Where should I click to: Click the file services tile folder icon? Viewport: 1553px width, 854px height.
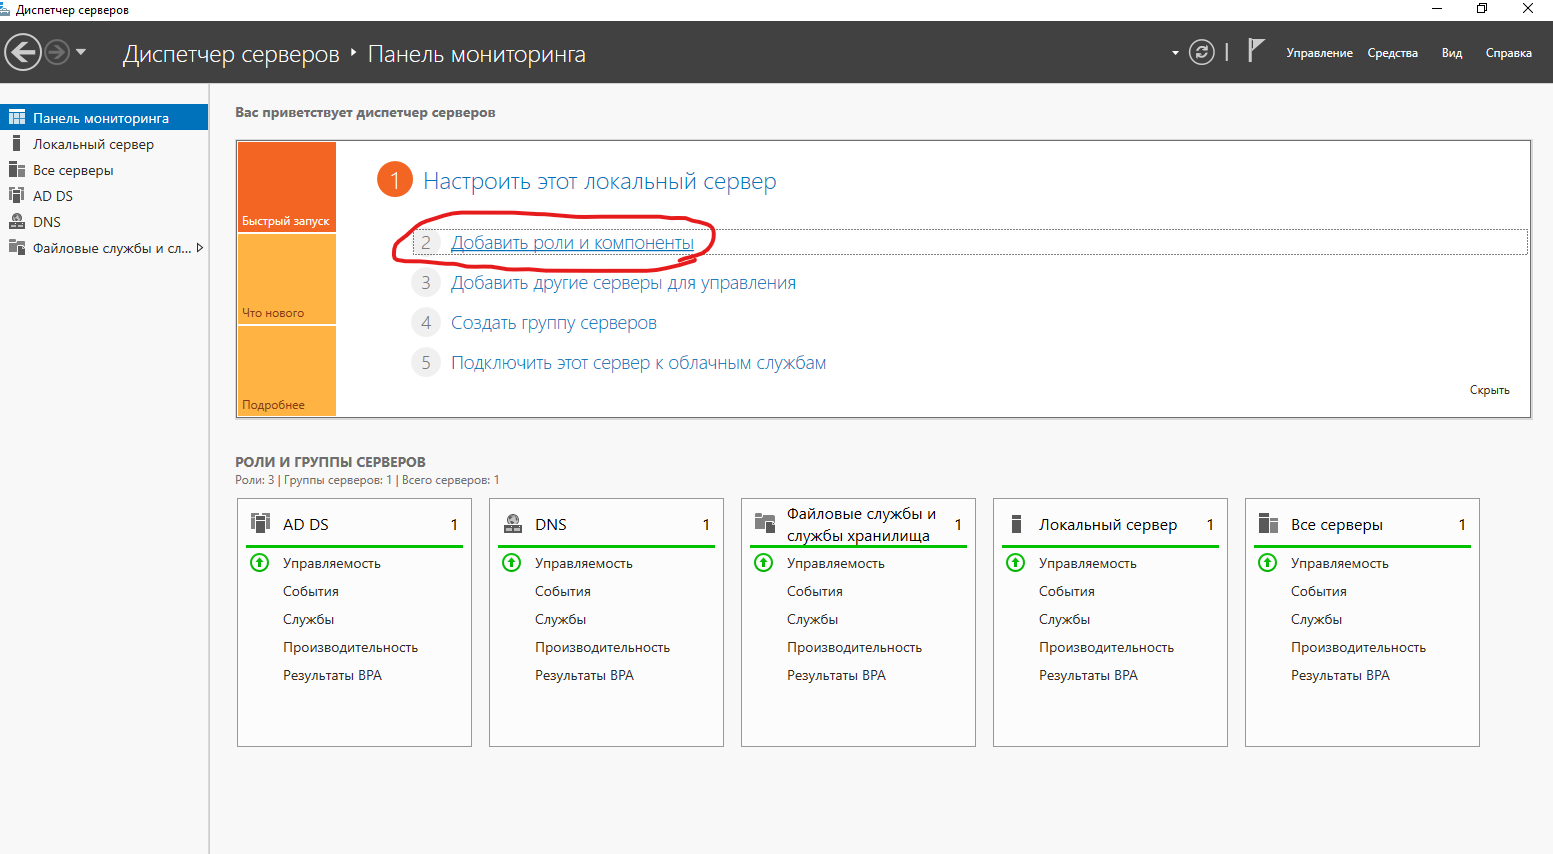[764, 523]
